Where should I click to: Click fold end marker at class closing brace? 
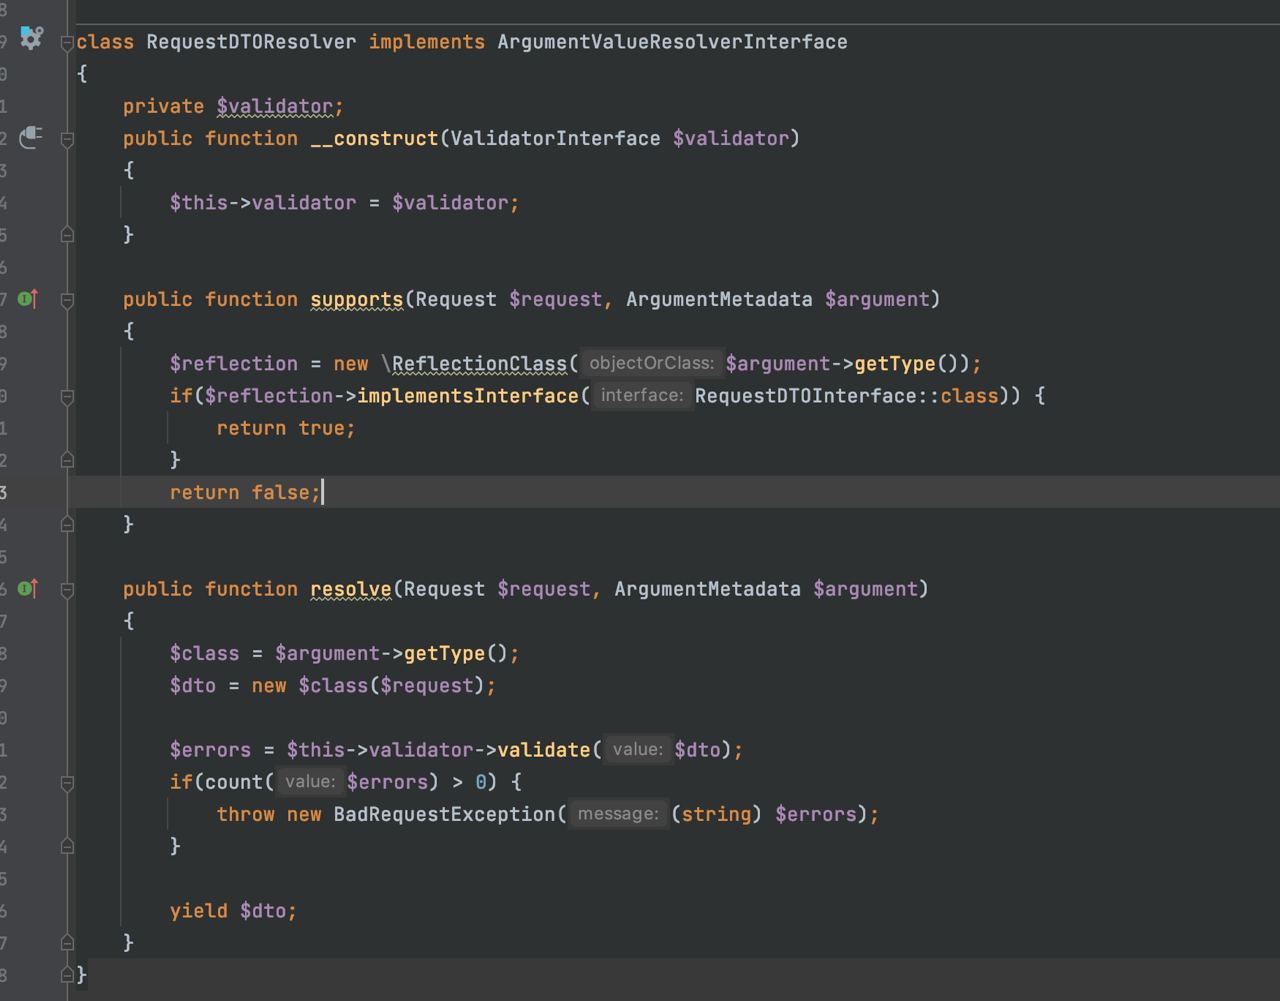(67, 973)
